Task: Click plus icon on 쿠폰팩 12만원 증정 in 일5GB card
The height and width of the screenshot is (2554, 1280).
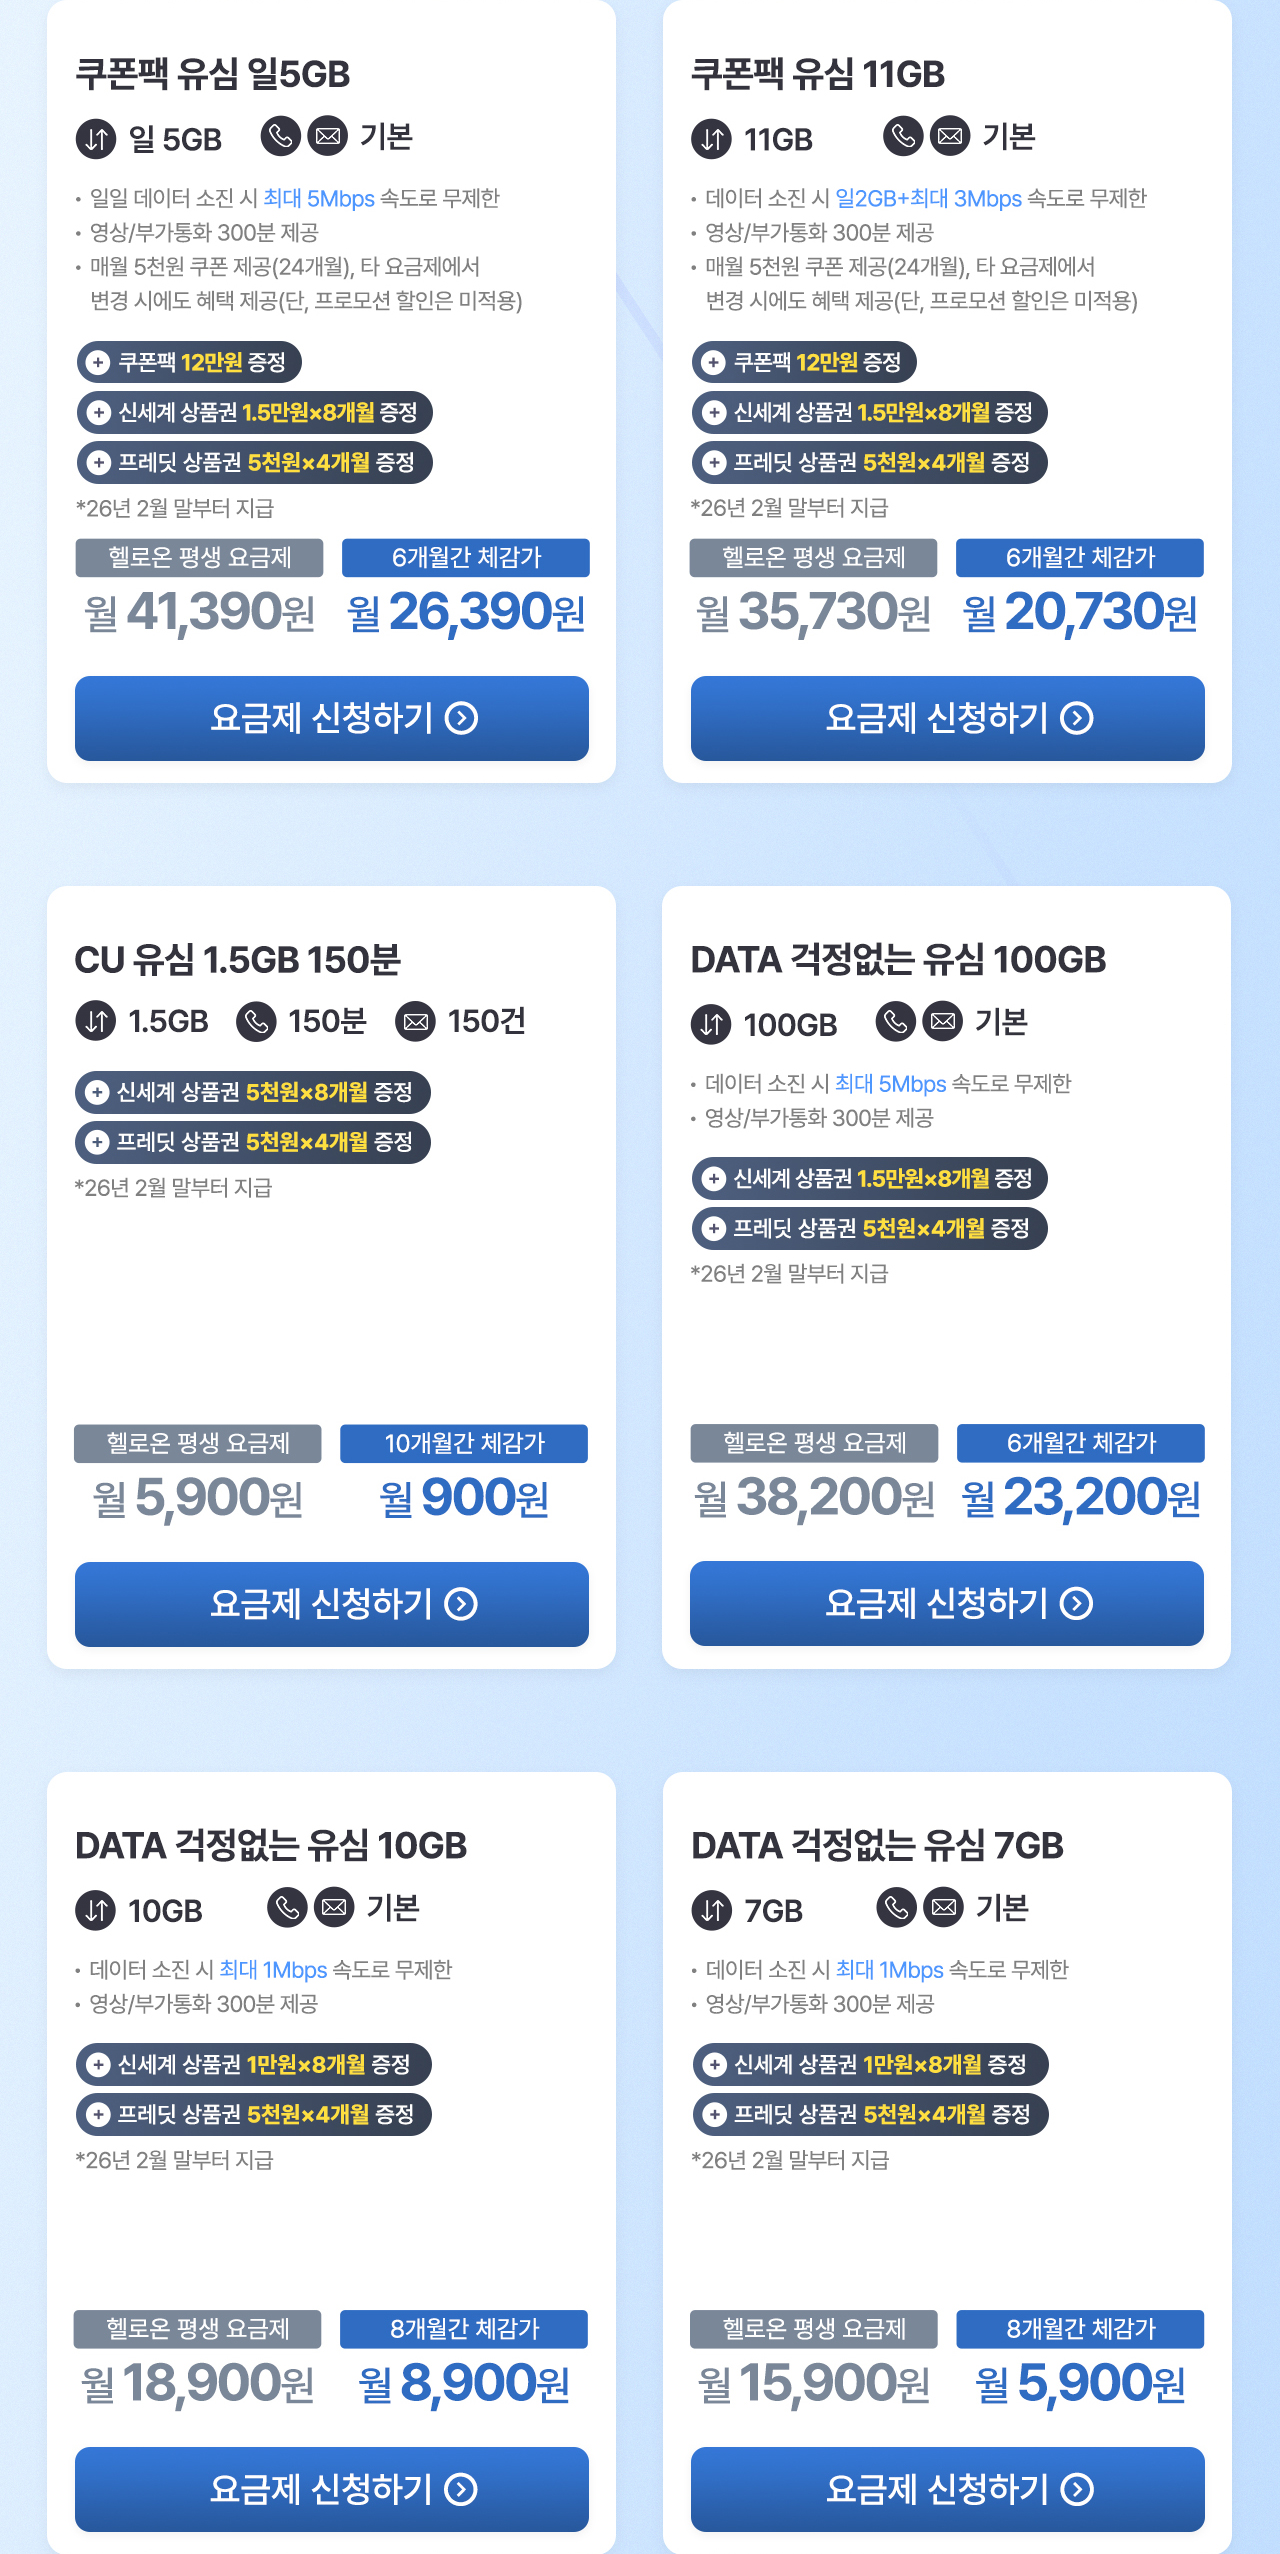Action: click(98, 362)
